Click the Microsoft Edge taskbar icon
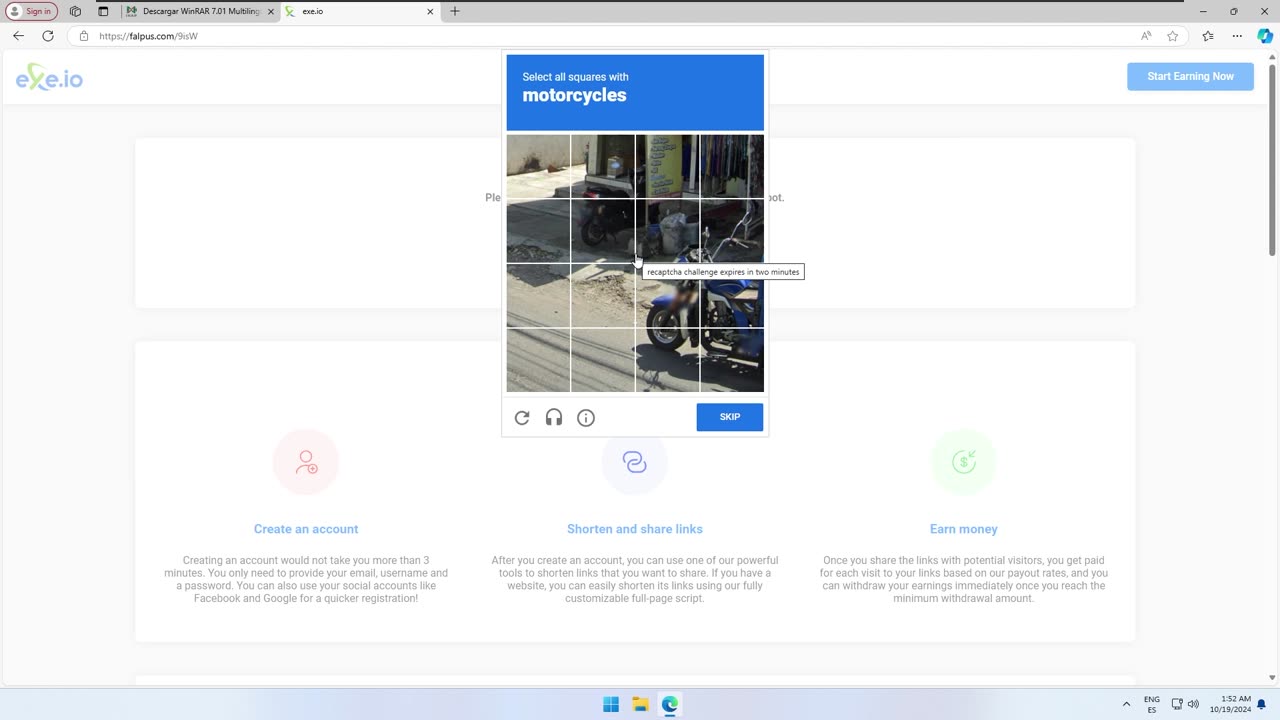Viewport: 1280px width, 720px height. point(670,704)
